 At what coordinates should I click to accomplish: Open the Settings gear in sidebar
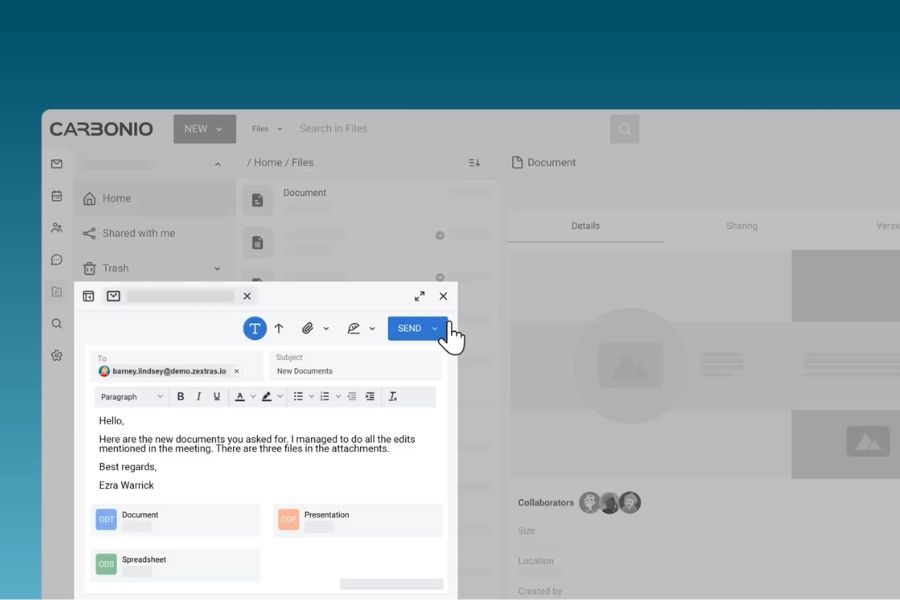pos(56,355)
